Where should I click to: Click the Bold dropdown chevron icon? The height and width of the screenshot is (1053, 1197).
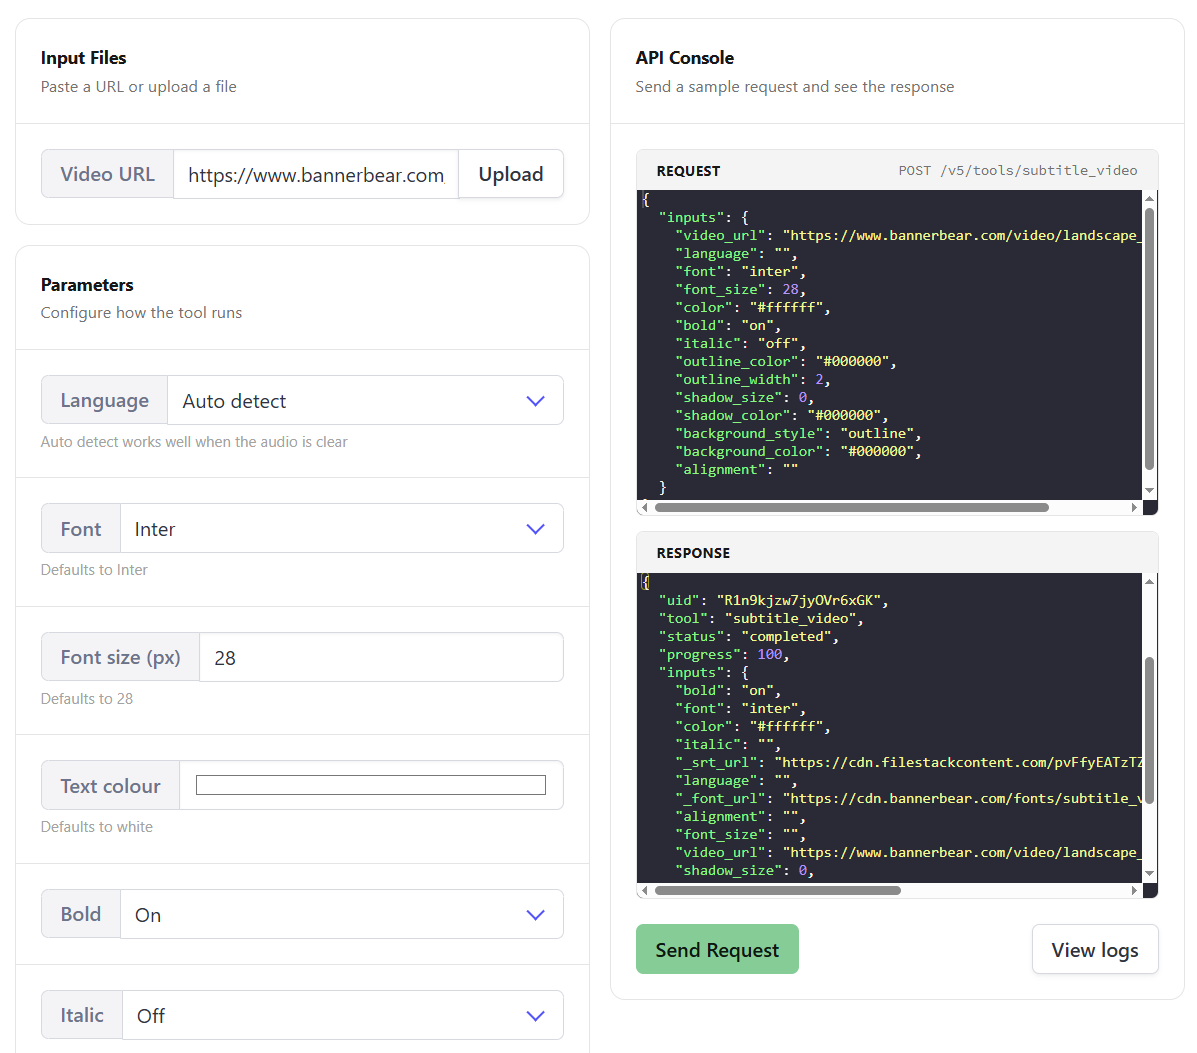pyautogui.click(x=535, y=915)
